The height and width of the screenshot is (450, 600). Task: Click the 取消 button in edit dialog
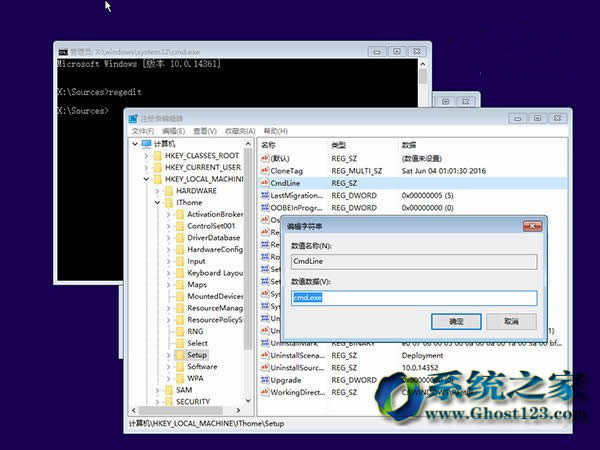(x=511, y=322)
